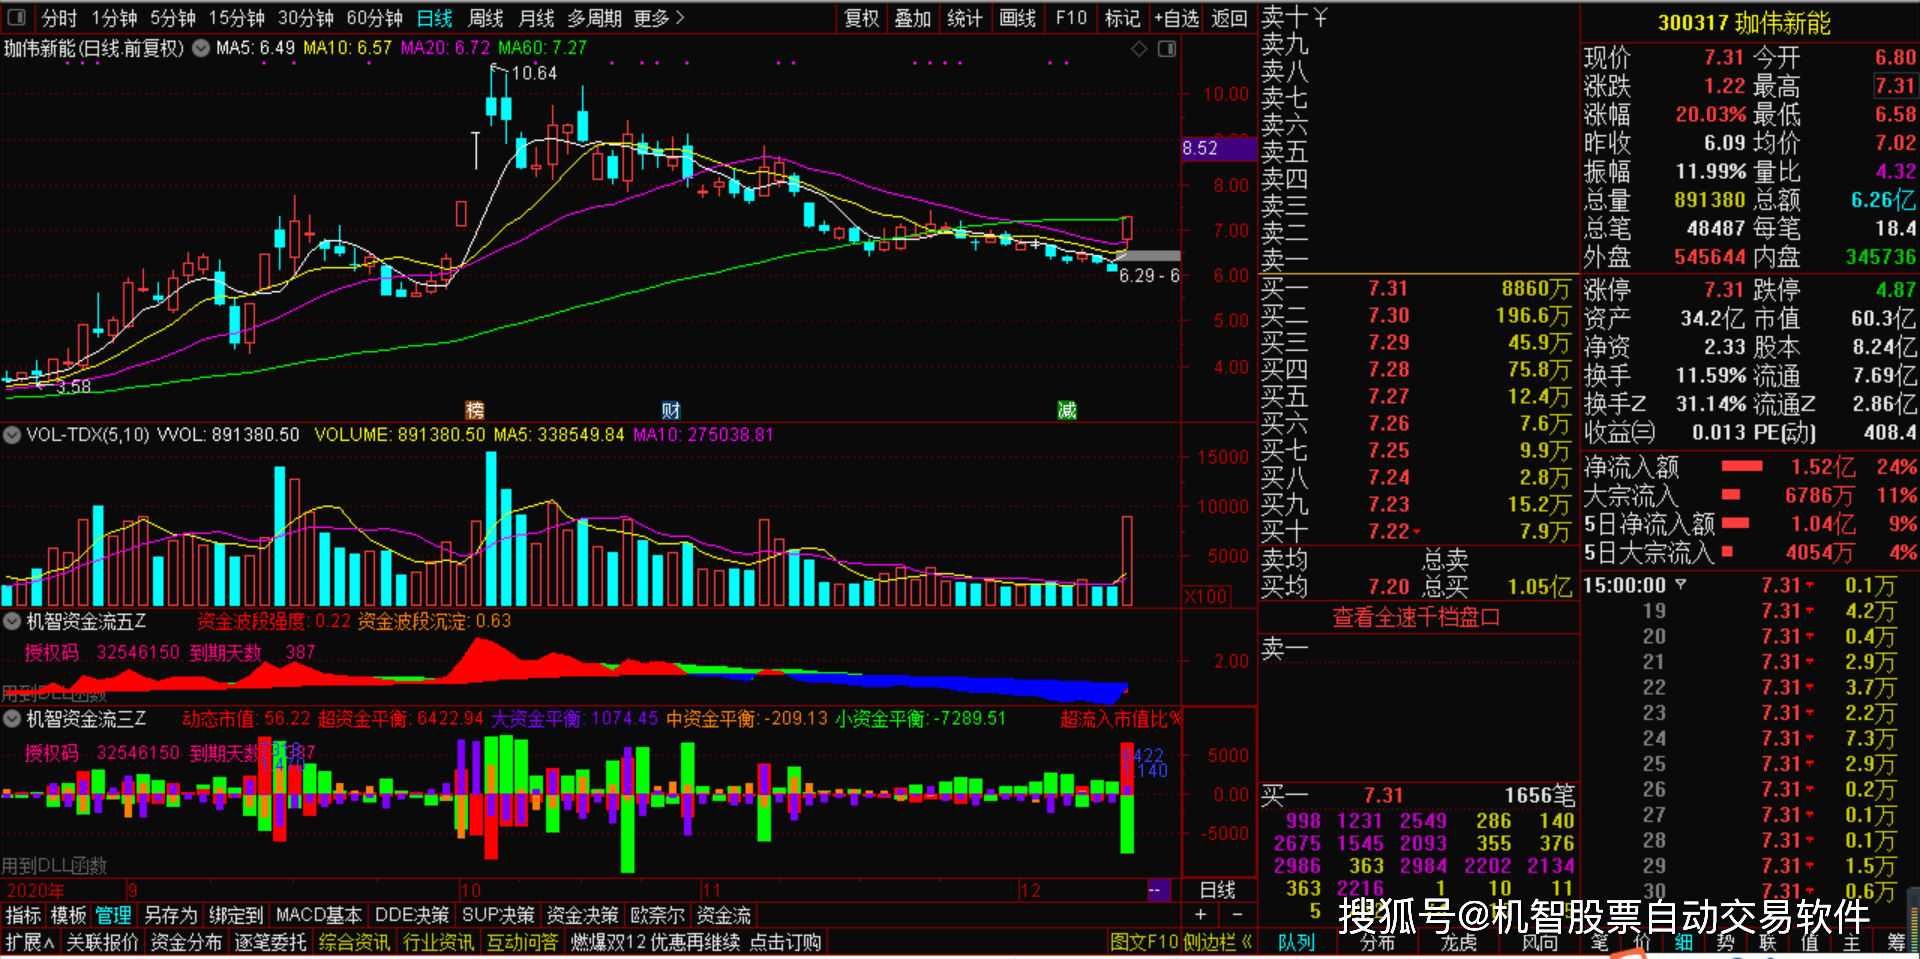This screenshot has width=1920, height=959.
Task: Select the 资金决策 template
Action: pyautogui.click(x=582, y=915)
